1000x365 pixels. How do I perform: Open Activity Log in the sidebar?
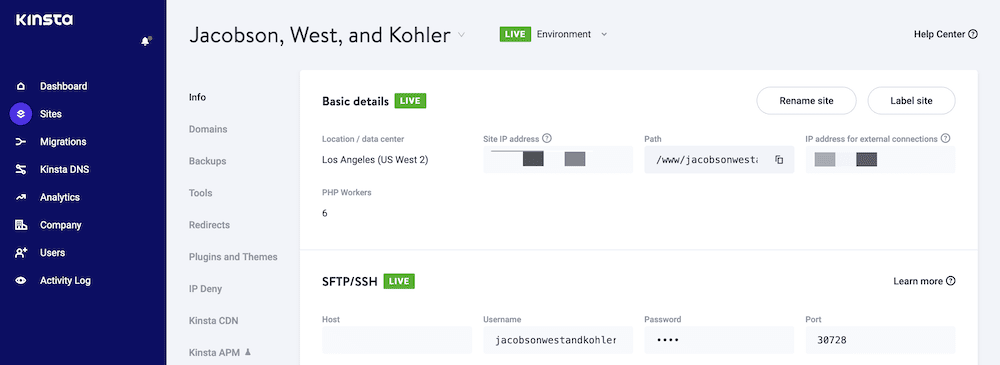[x=65, y=280]
